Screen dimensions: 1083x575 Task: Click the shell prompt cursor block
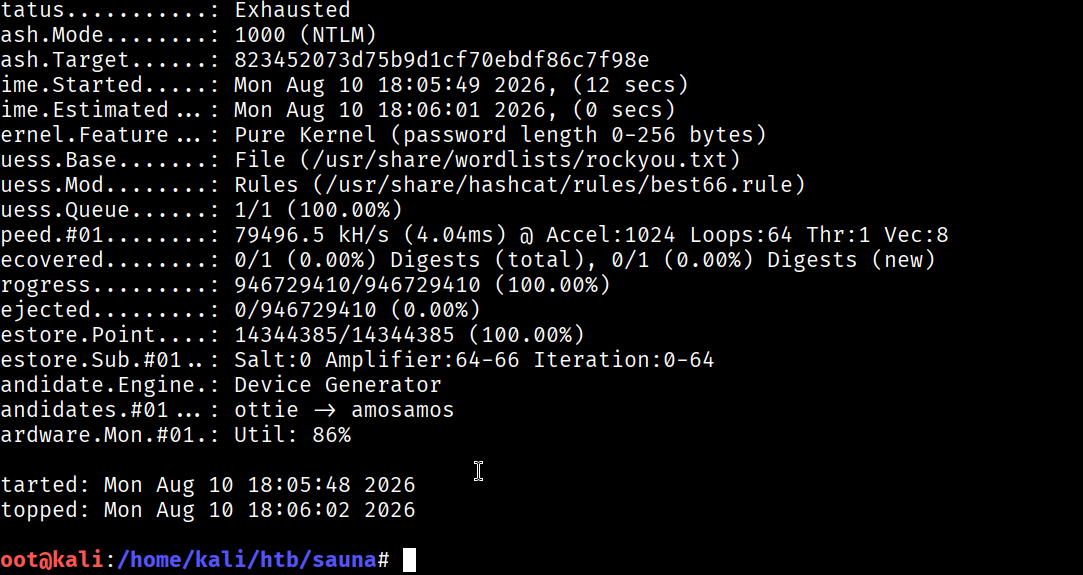tap(410, 560)
